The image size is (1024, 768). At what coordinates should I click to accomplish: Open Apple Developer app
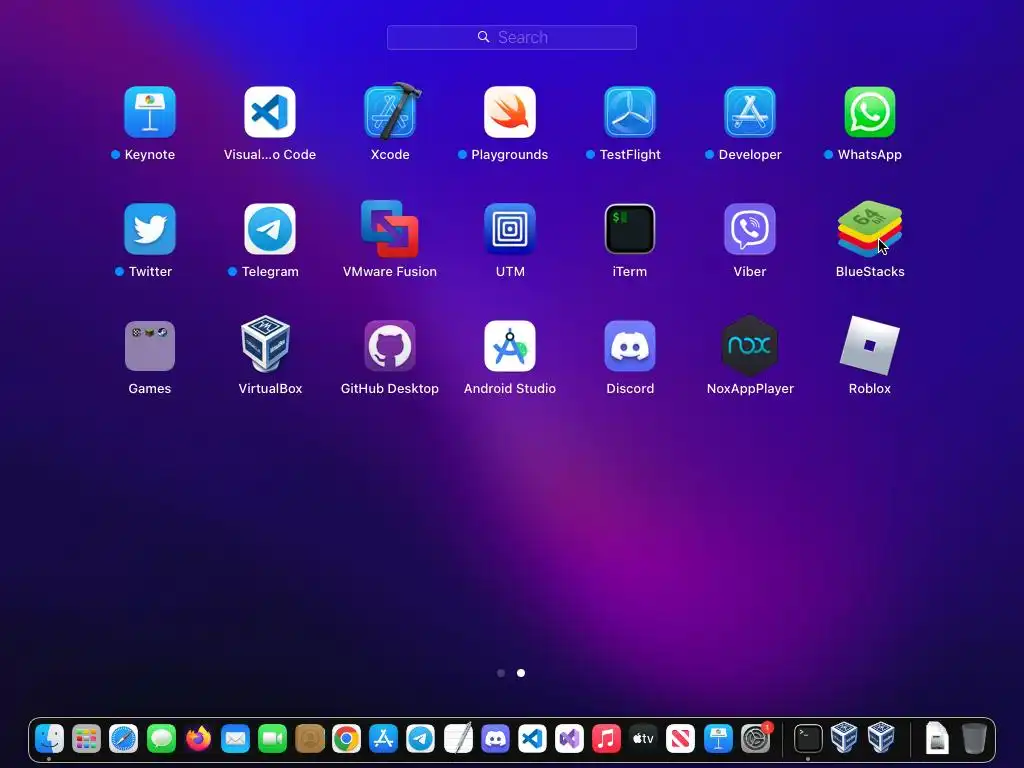point(750,112)
